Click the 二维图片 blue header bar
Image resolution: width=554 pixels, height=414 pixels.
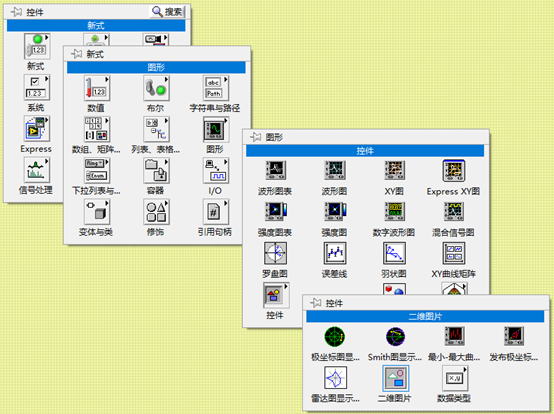click(425, 317)
